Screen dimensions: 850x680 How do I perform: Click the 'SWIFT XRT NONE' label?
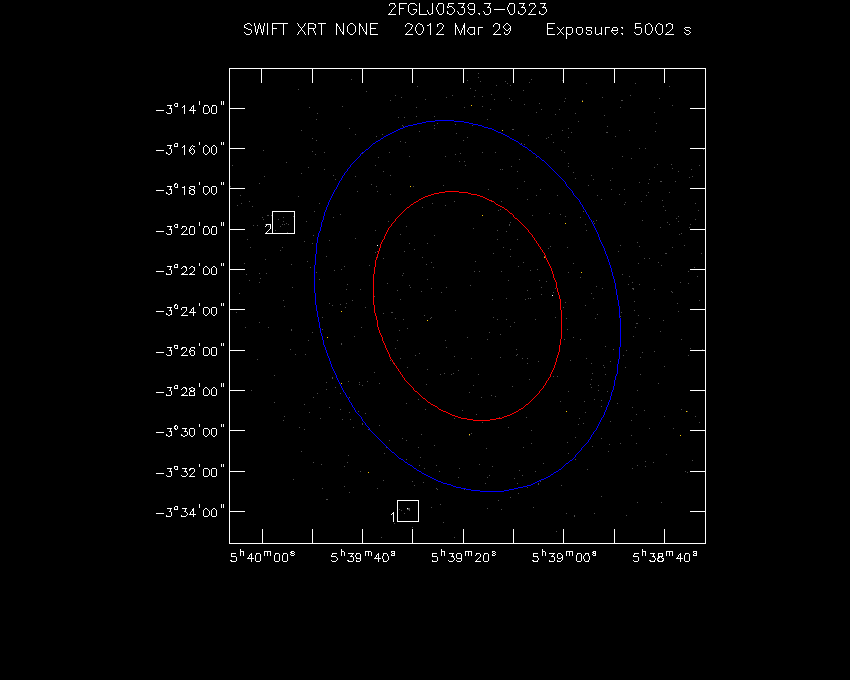pyautogui.click(x=311, y=29)
